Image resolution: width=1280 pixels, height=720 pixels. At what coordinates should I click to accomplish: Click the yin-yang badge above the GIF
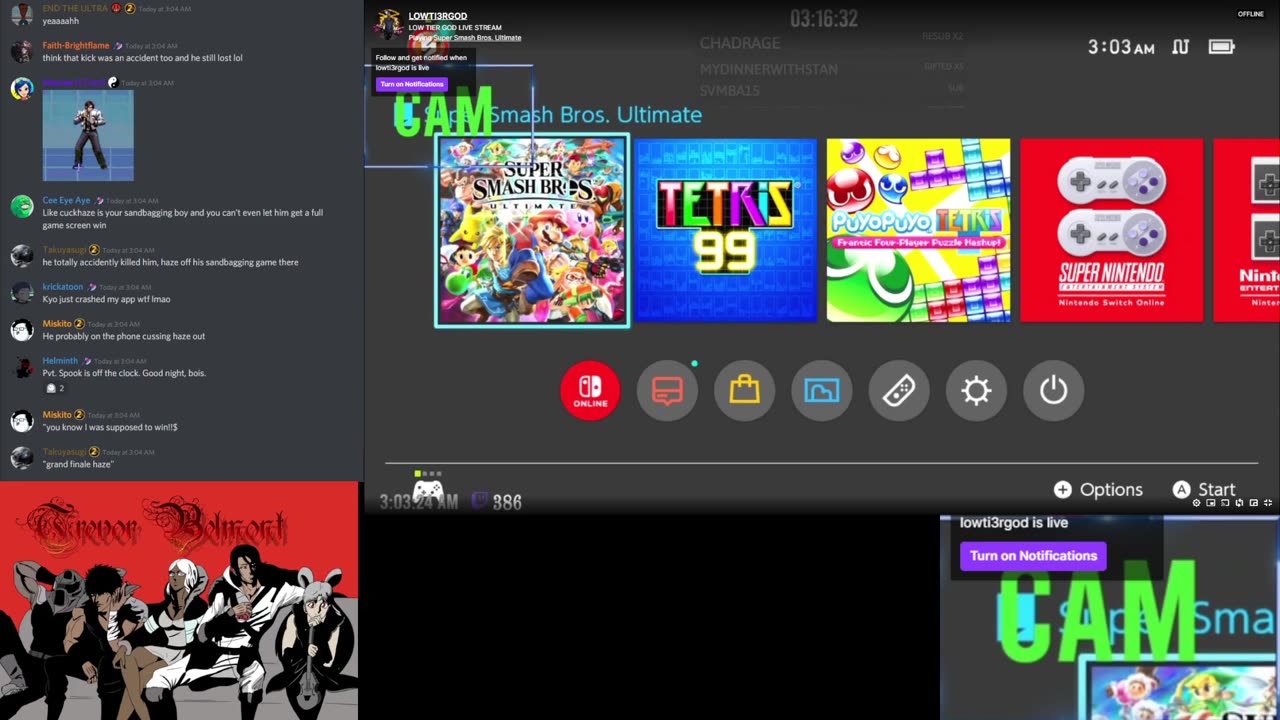112,83
